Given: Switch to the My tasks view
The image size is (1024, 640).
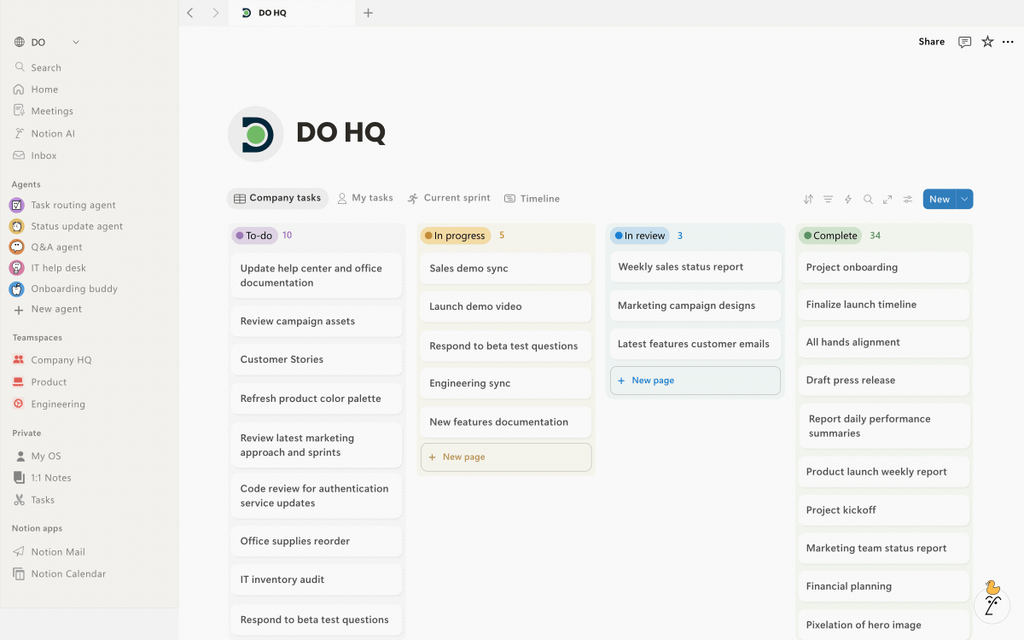Looking at the screenshot, I should click(x=365, y=198).
